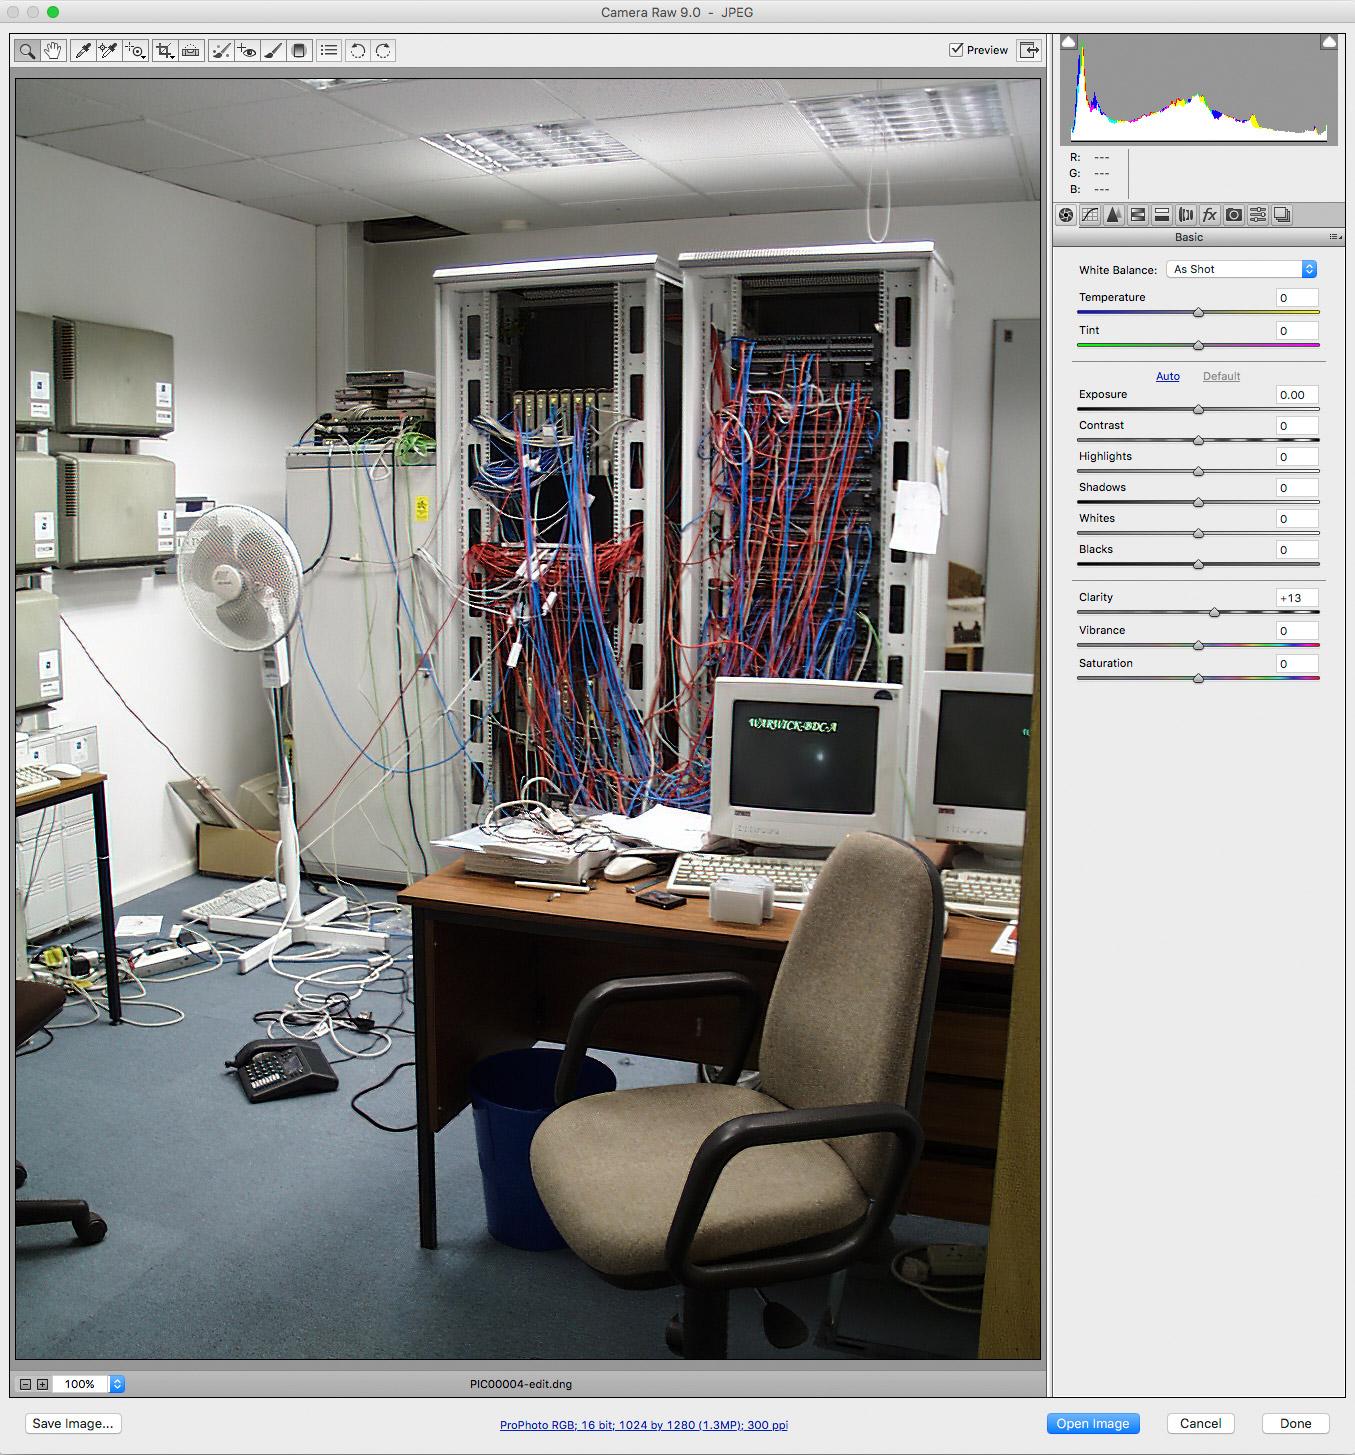Select the Red Eye Removal tool
Viewport: 1355px width, 1455px height.
[x=247, y=50]
